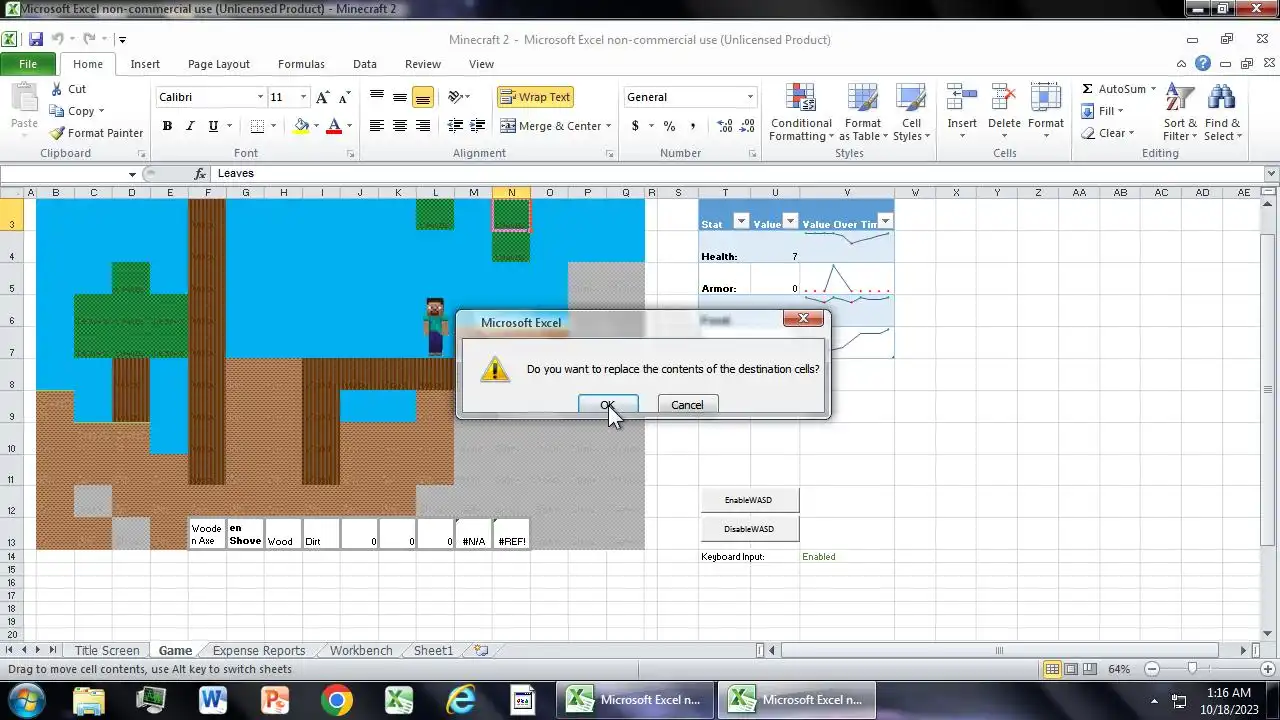Switch to the Insert ribbon tab
The image size is (1280, 720).
(145, 64)
